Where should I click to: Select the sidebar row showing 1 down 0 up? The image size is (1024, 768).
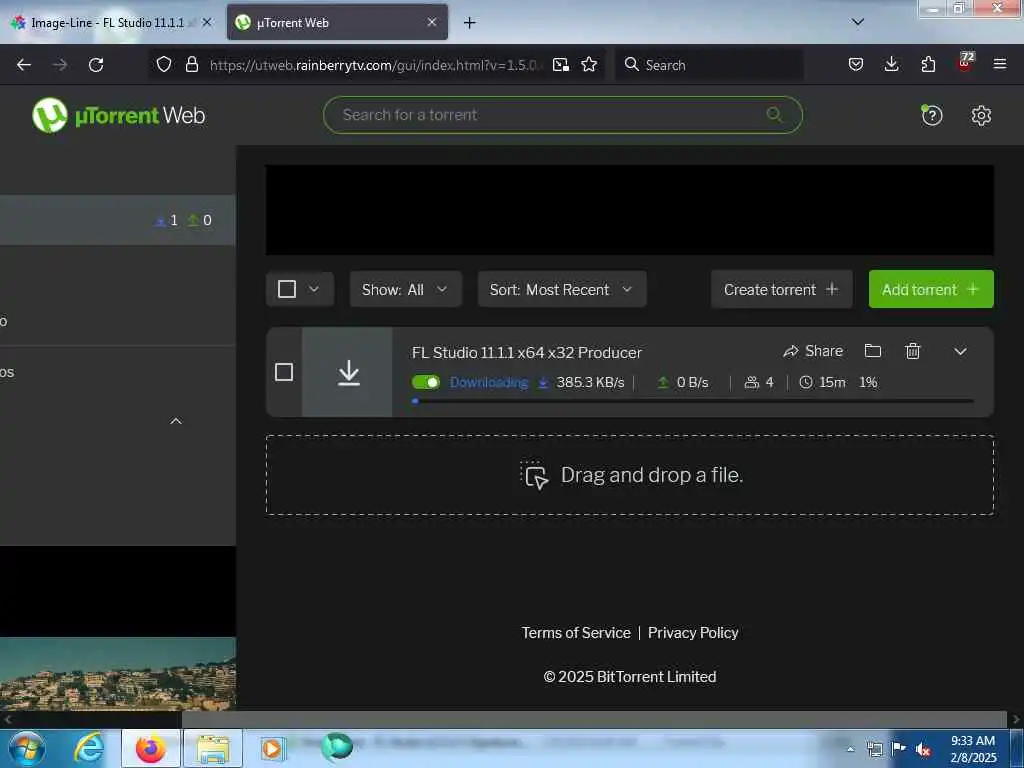point(118,220)
